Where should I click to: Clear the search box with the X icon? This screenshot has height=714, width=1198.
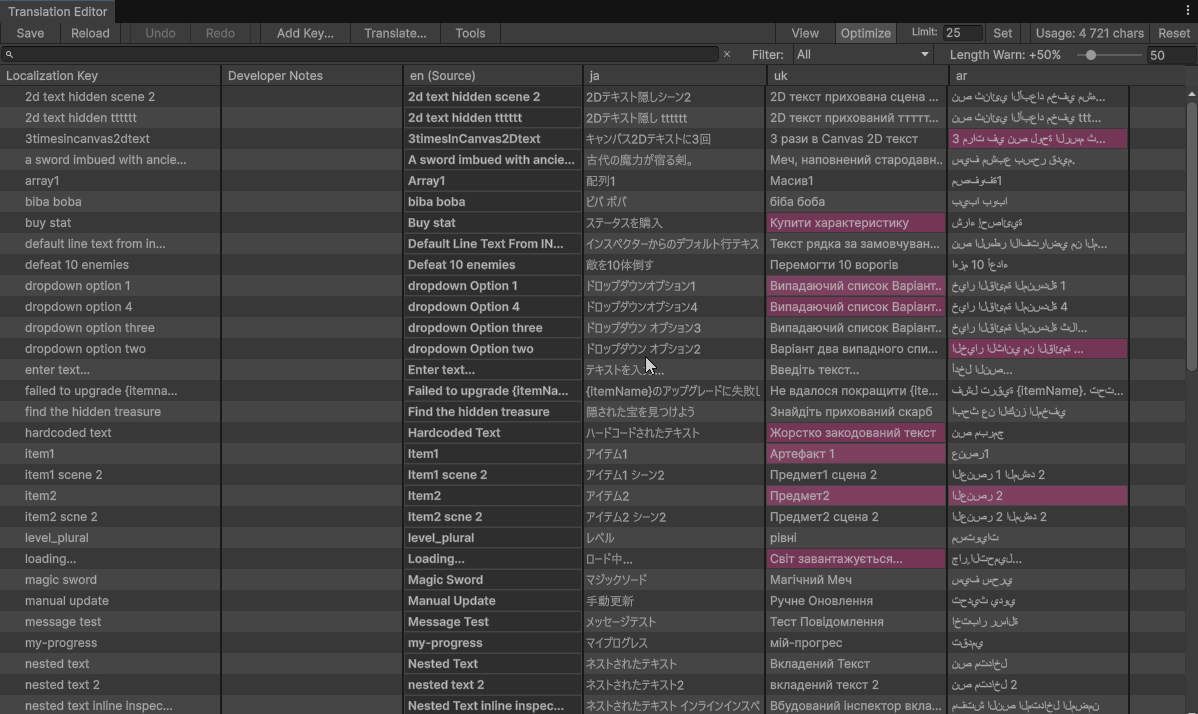(728, 54)
